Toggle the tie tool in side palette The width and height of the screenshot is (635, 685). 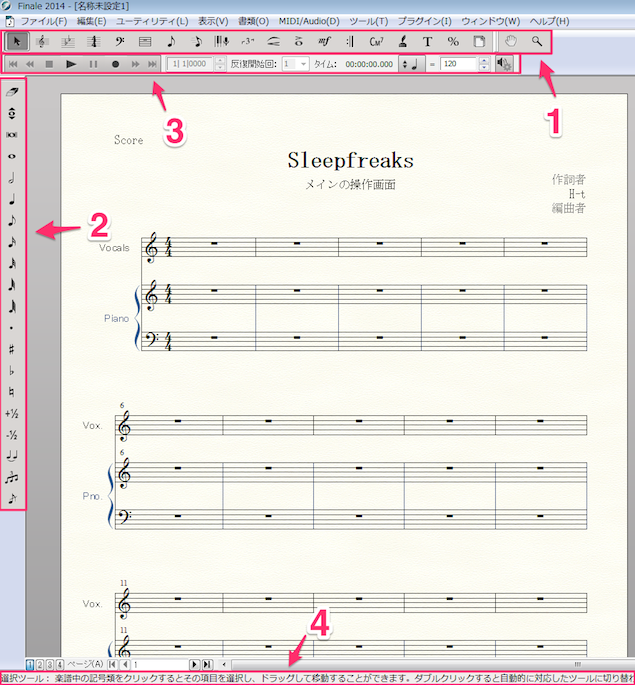pyautogui.click(x=12, y=456)
